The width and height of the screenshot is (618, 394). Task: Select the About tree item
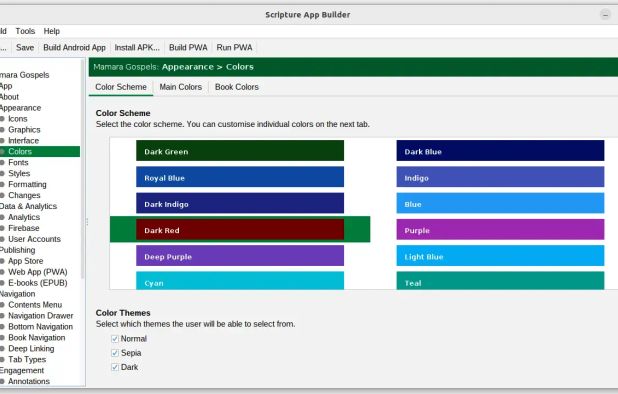tap(9, 97)
